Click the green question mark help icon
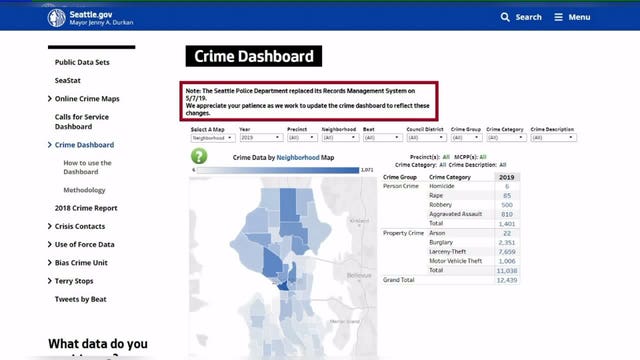The height and width of the screenshot is (360, 640). 199,156
